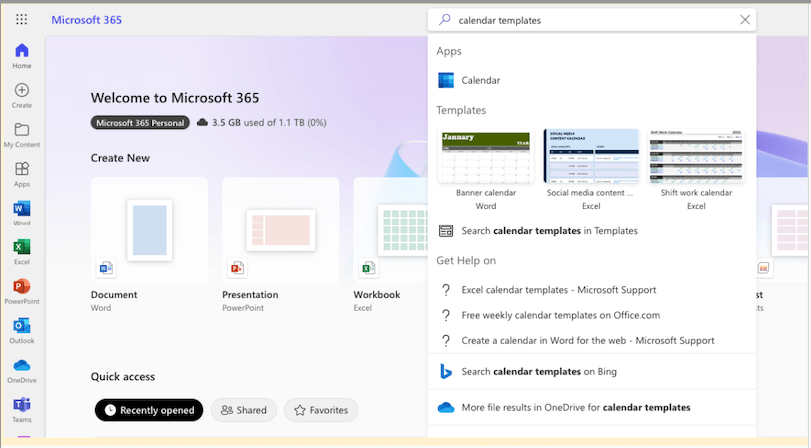
Task: Open the app launcher waffle icon
Action: pos(22,19)
